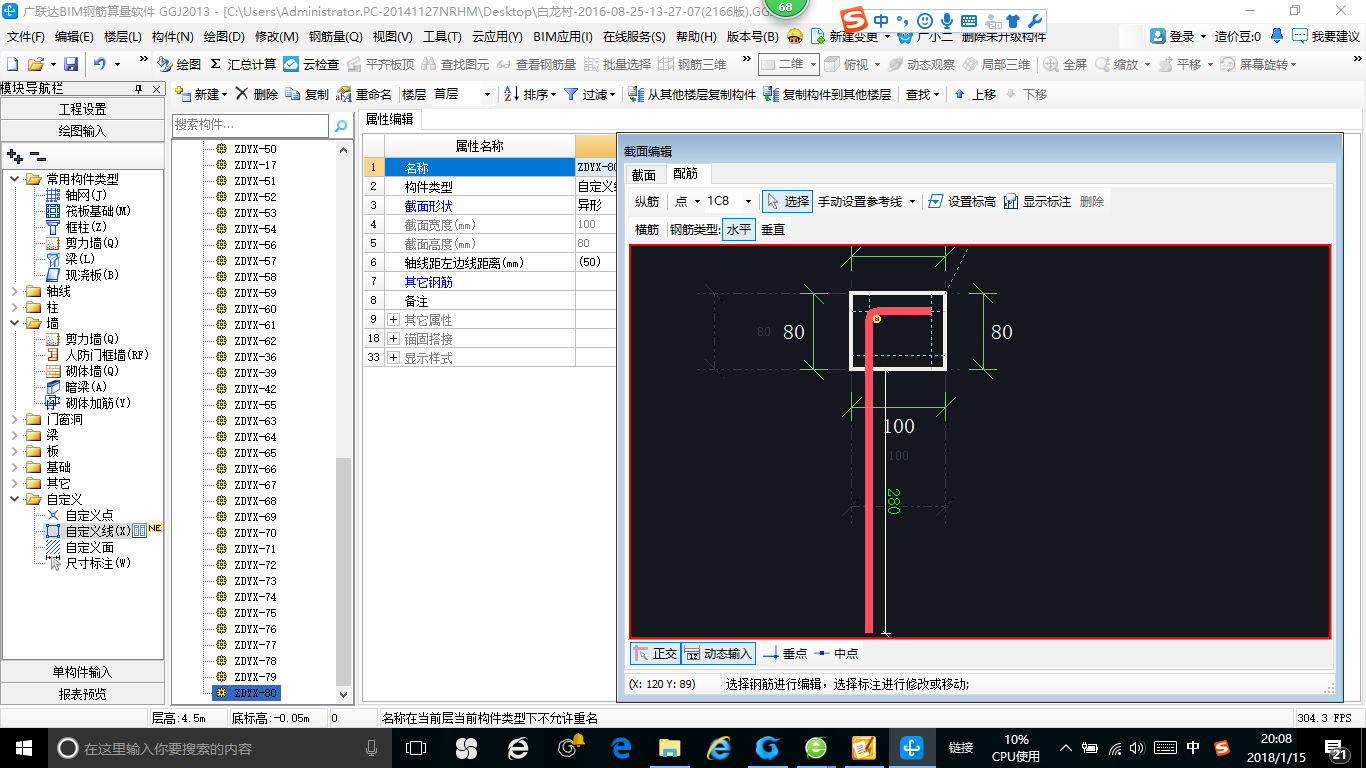Click 新建 to create a new component
This screenshot has height=768, width=1366.
click(201, 94)
